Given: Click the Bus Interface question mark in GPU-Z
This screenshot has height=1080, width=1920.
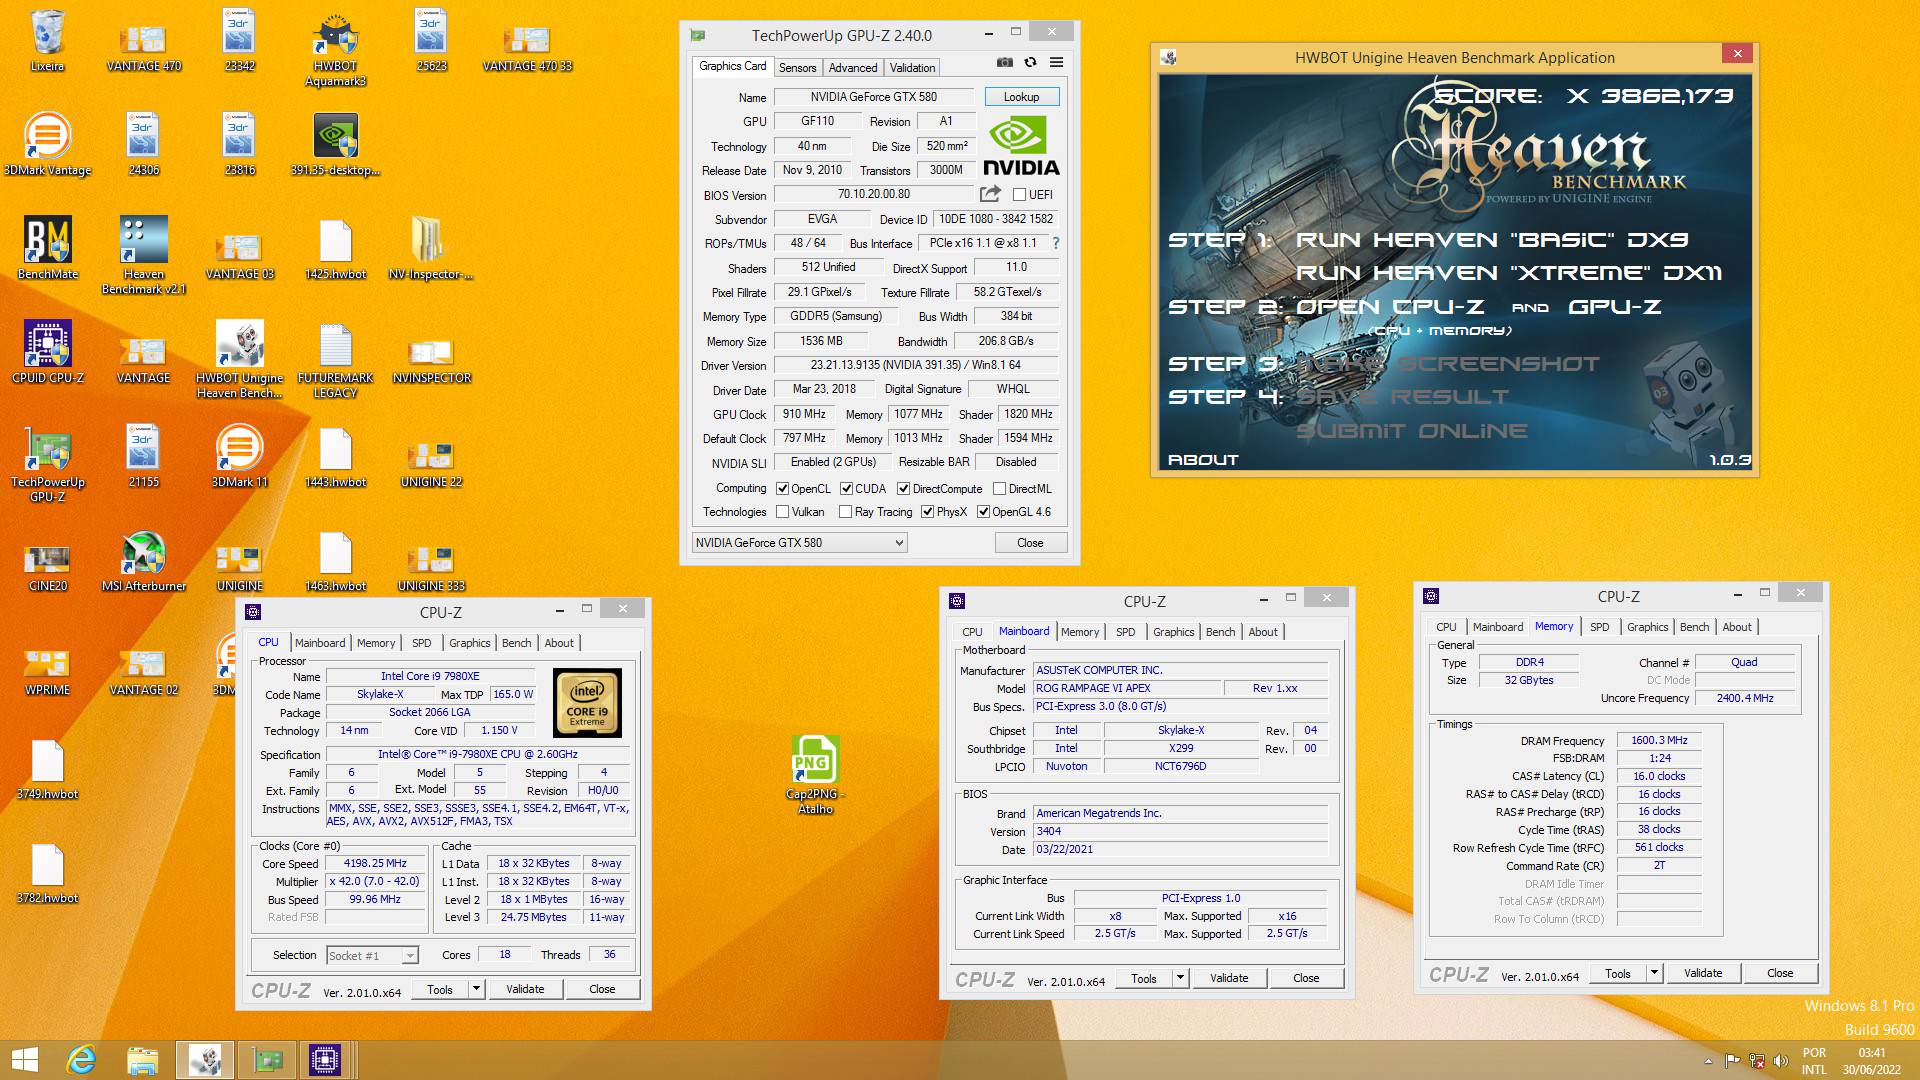Looking at the screenshot, I should click(1055, 243).
